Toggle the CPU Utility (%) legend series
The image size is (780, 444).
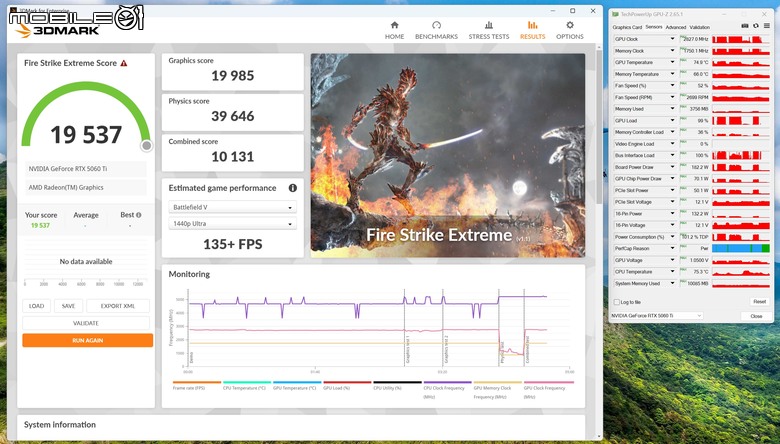point(397,385)
